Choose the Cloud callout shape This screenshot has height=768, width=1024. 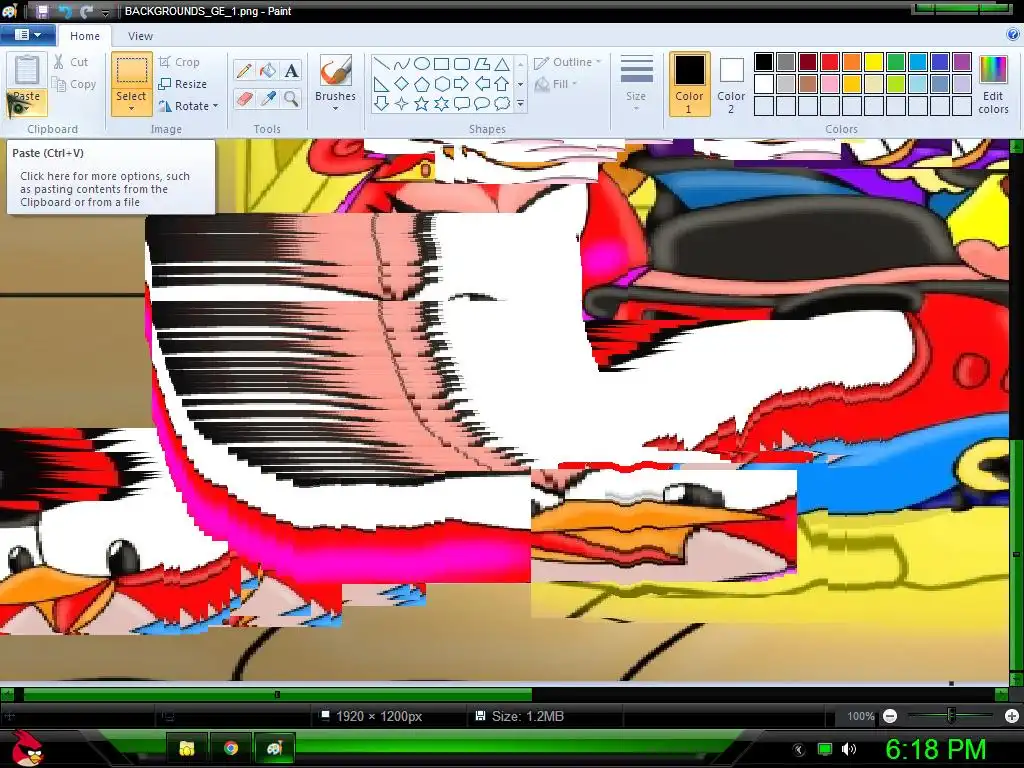502,103
